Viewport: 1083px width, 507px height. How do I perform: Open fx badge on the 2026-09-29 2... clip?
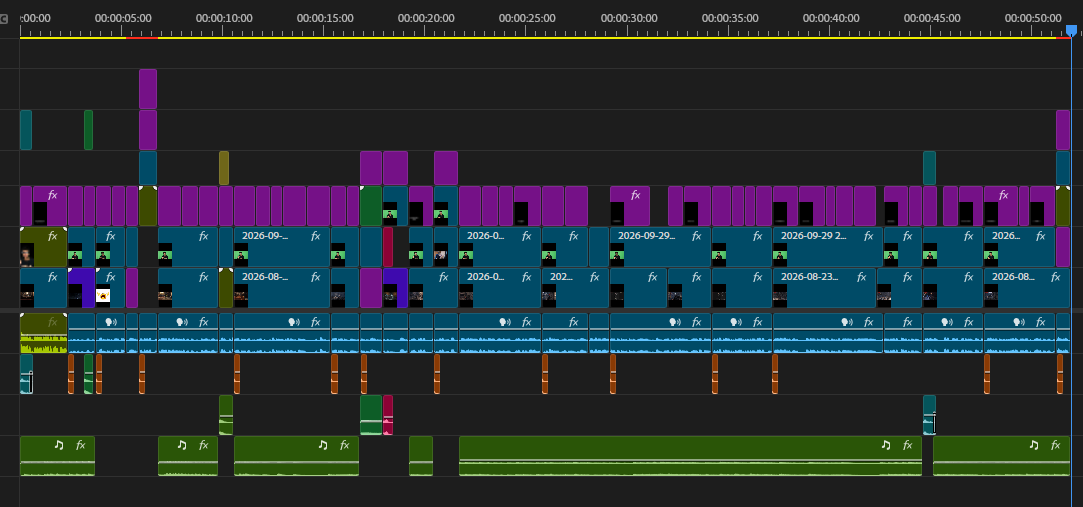point(868,236)
